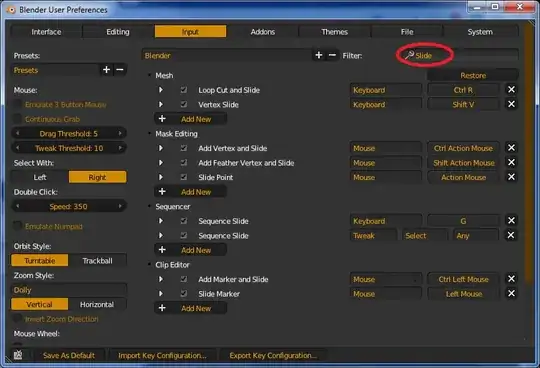Expand Vertex Slide details
The image size is (540, 368).
coord(160,104)
